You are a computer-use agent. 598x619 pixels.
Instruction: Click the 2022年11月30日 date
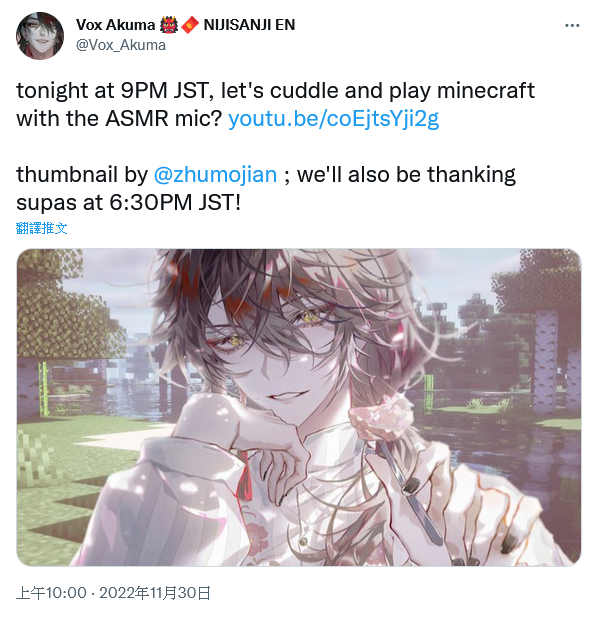click(155, 593)
